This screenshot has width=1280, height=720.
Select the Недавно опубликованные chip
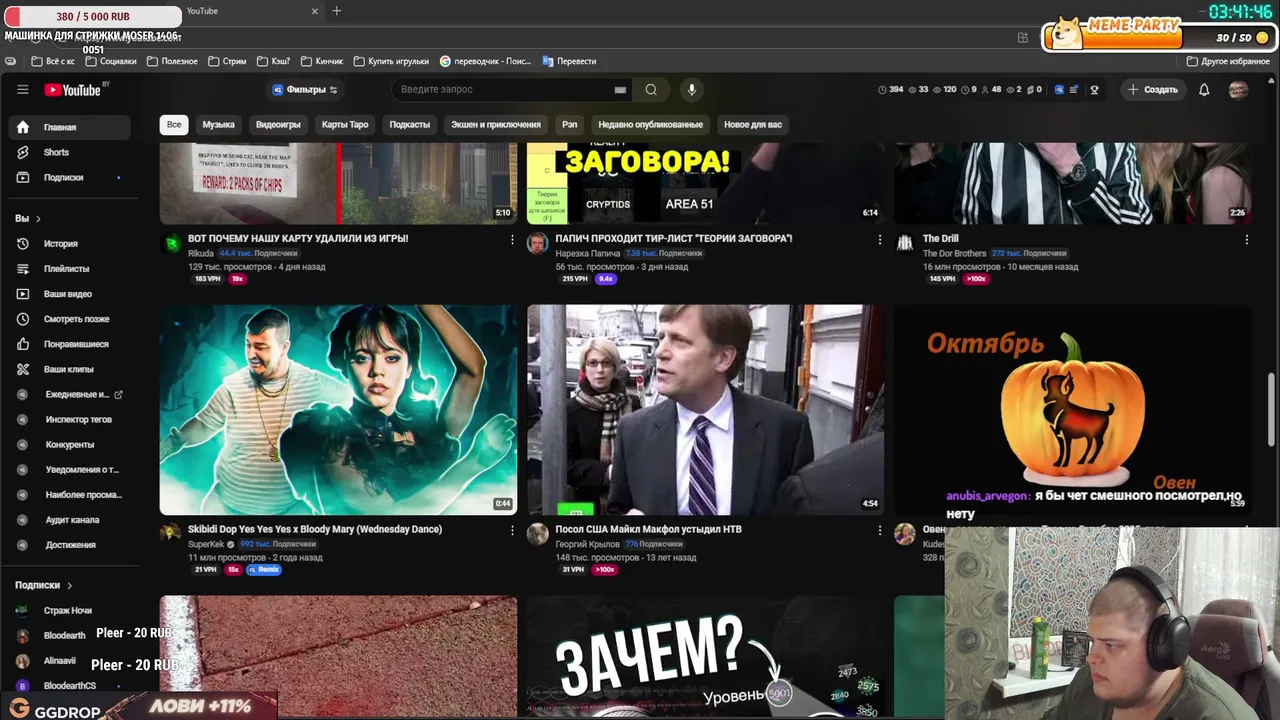650,124
